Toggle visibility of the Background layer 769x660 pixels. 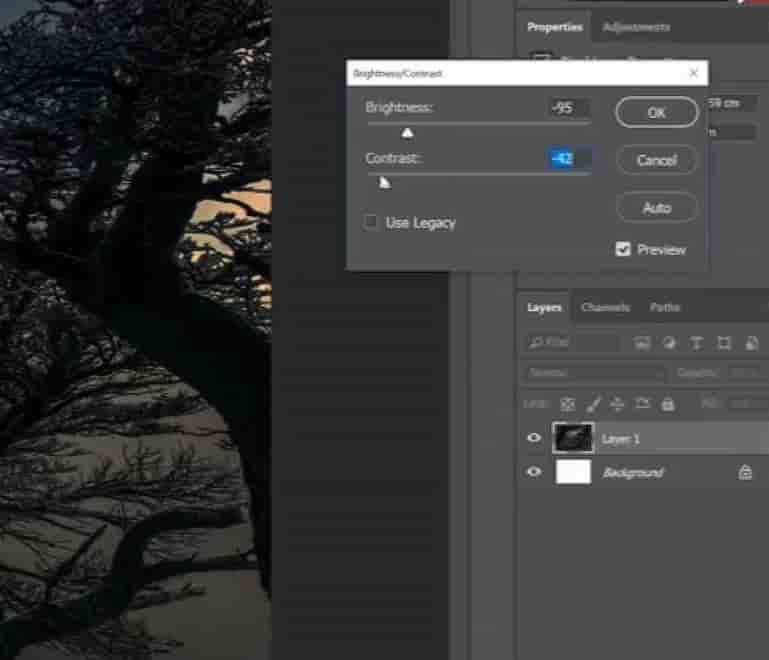pyautogui.click(x=534, y=472)
